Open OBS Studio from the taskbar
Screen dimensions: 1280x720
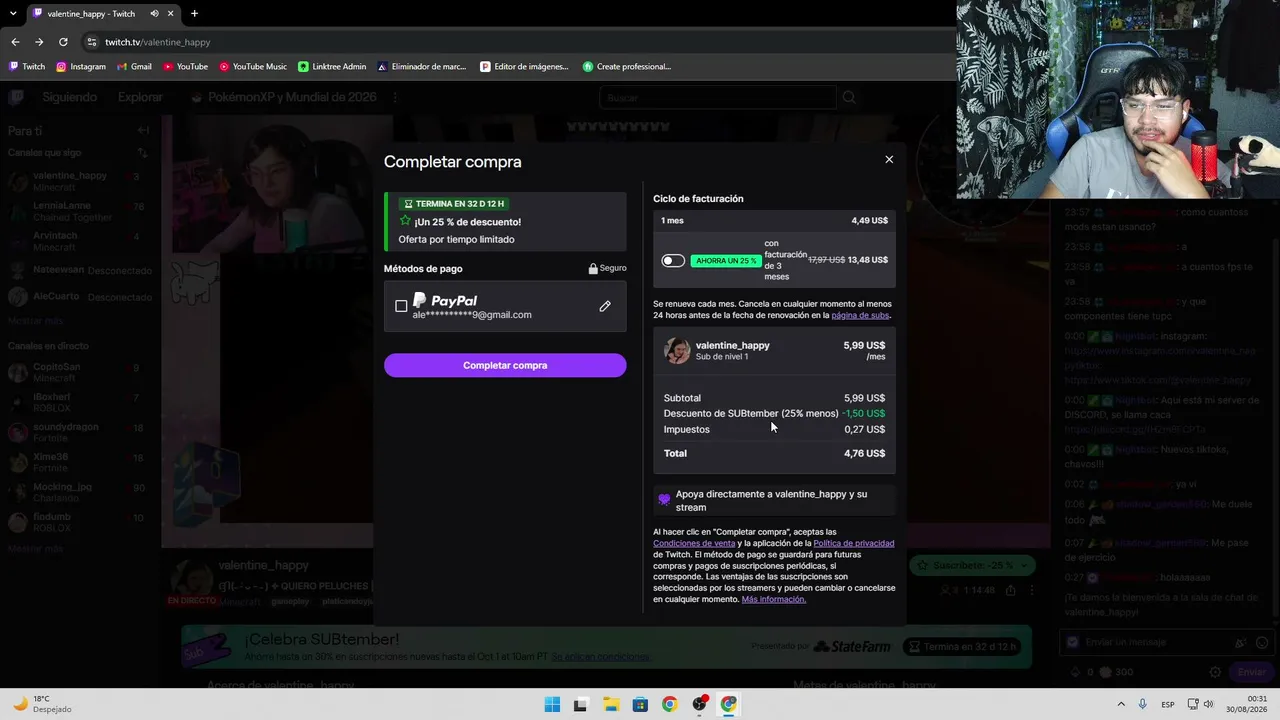tap(699, 704)
